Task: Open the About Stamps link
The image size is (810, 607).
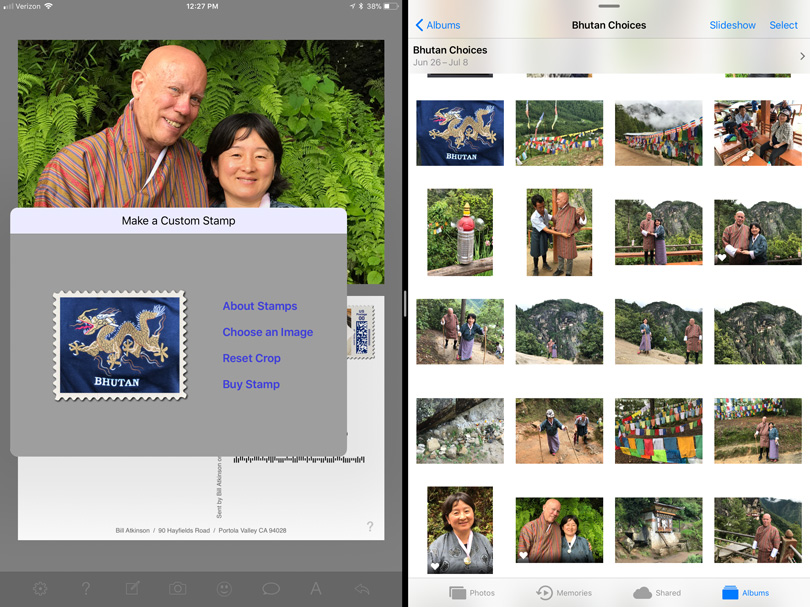Action: (260, 306)
